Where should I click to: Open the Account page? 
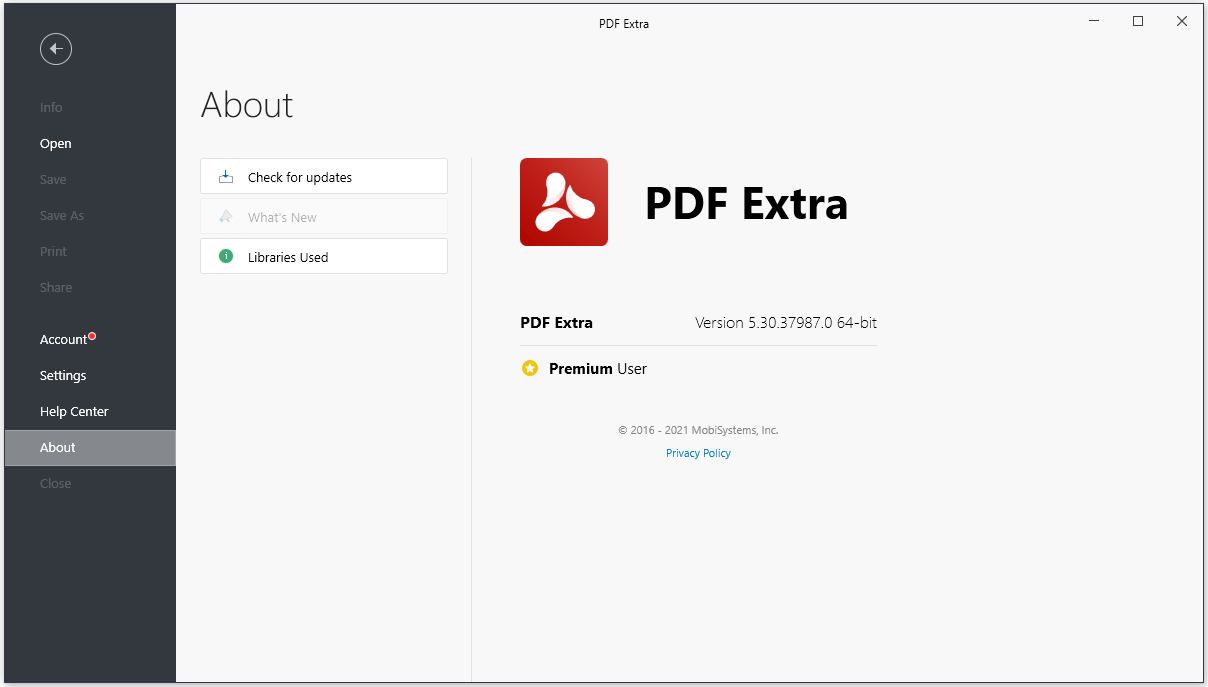click(x=64, y=340)
